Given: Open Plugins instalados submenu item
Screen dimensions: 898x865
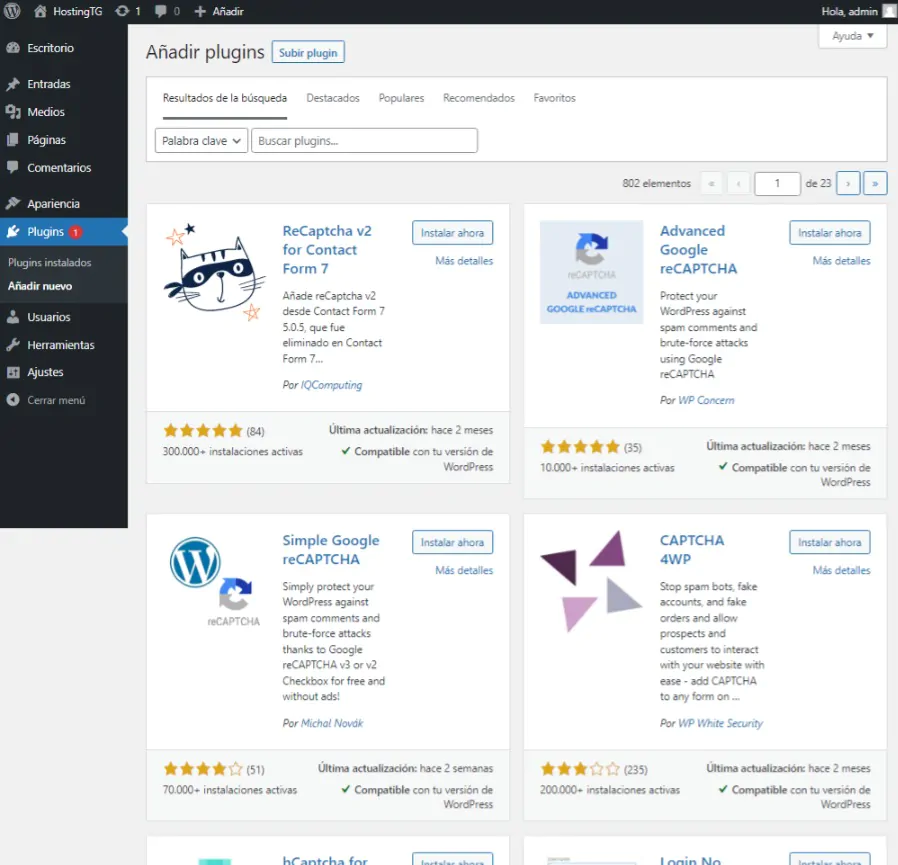Looking at the screenshot, I should point(49,263).
